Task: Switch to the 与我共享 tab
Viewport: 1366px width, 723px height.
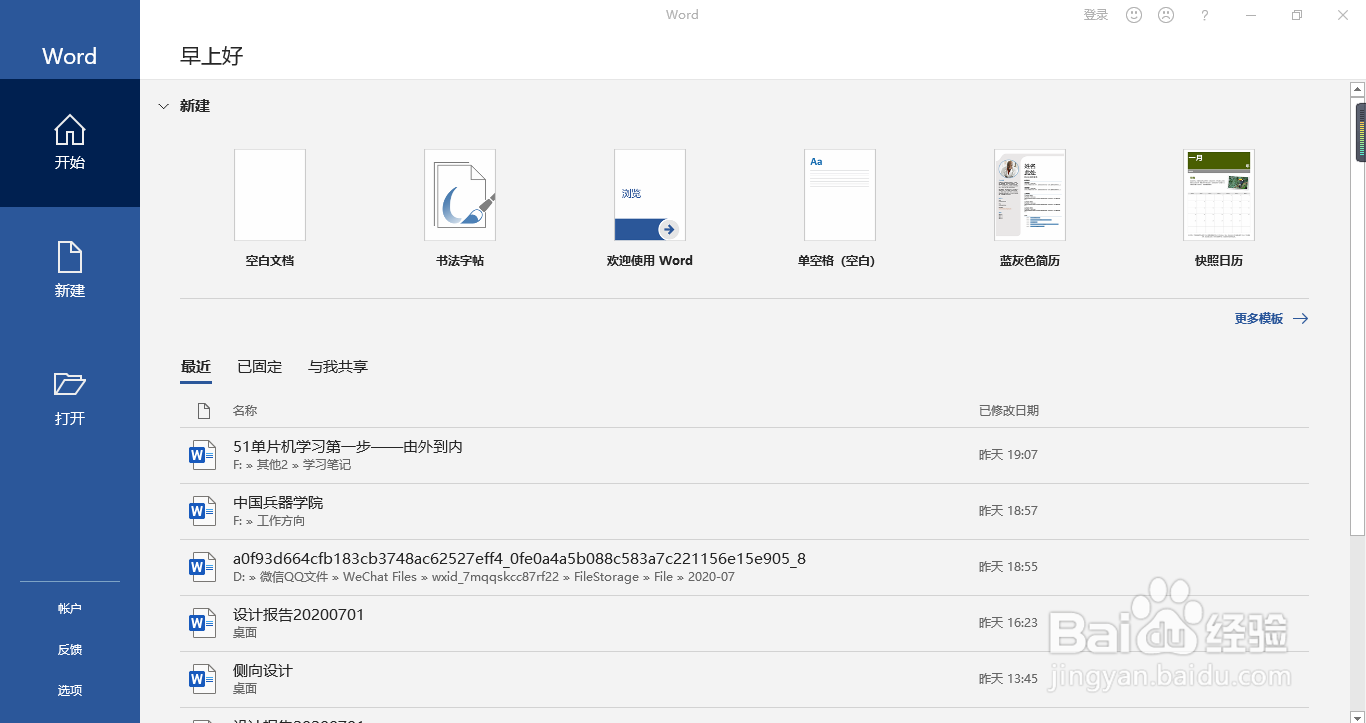Action: [x=338, y=367]
